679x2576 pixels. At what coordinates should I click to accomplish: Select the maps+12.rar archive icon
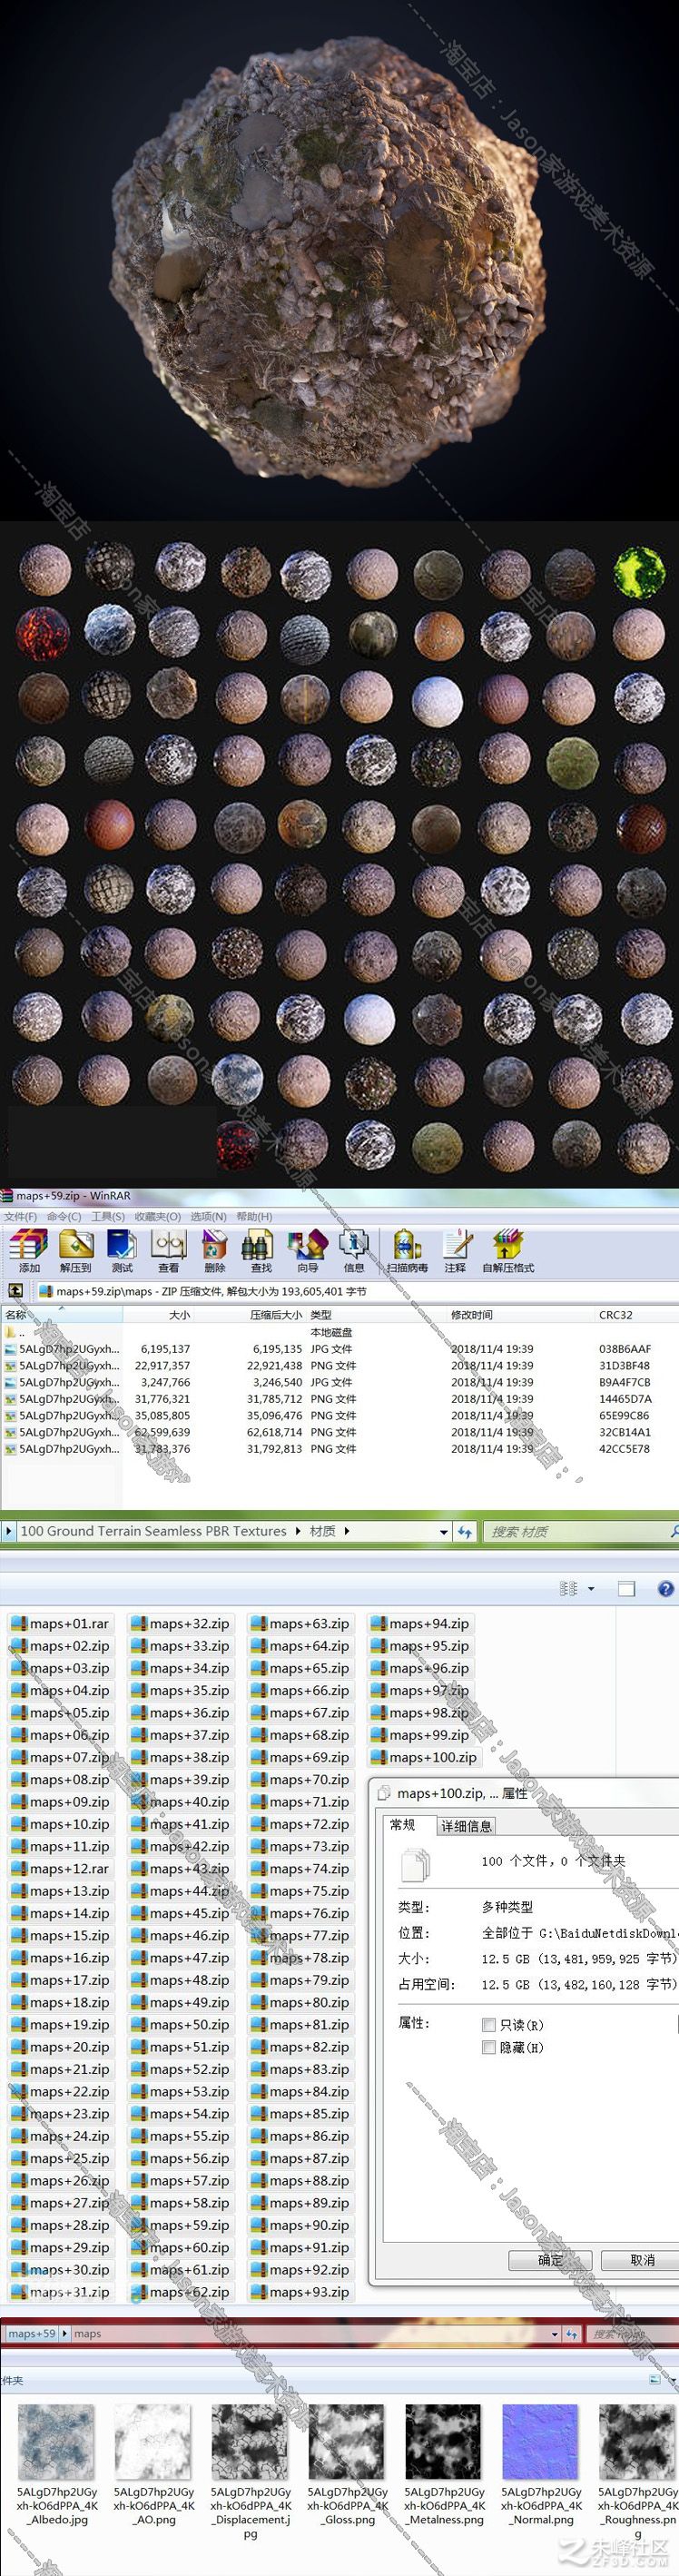click(x=18, y=1868)
